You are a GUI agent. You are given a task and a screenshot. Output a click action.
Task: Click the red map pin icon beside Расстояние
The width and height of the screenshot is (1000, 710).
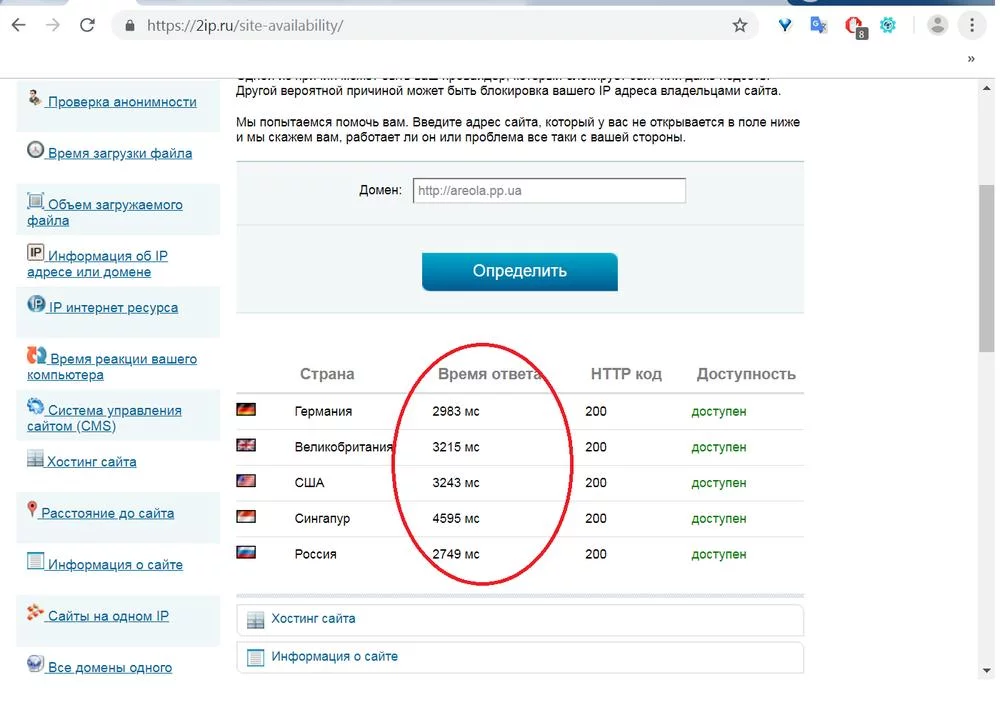pyautogui.click(x=32, y=509)
